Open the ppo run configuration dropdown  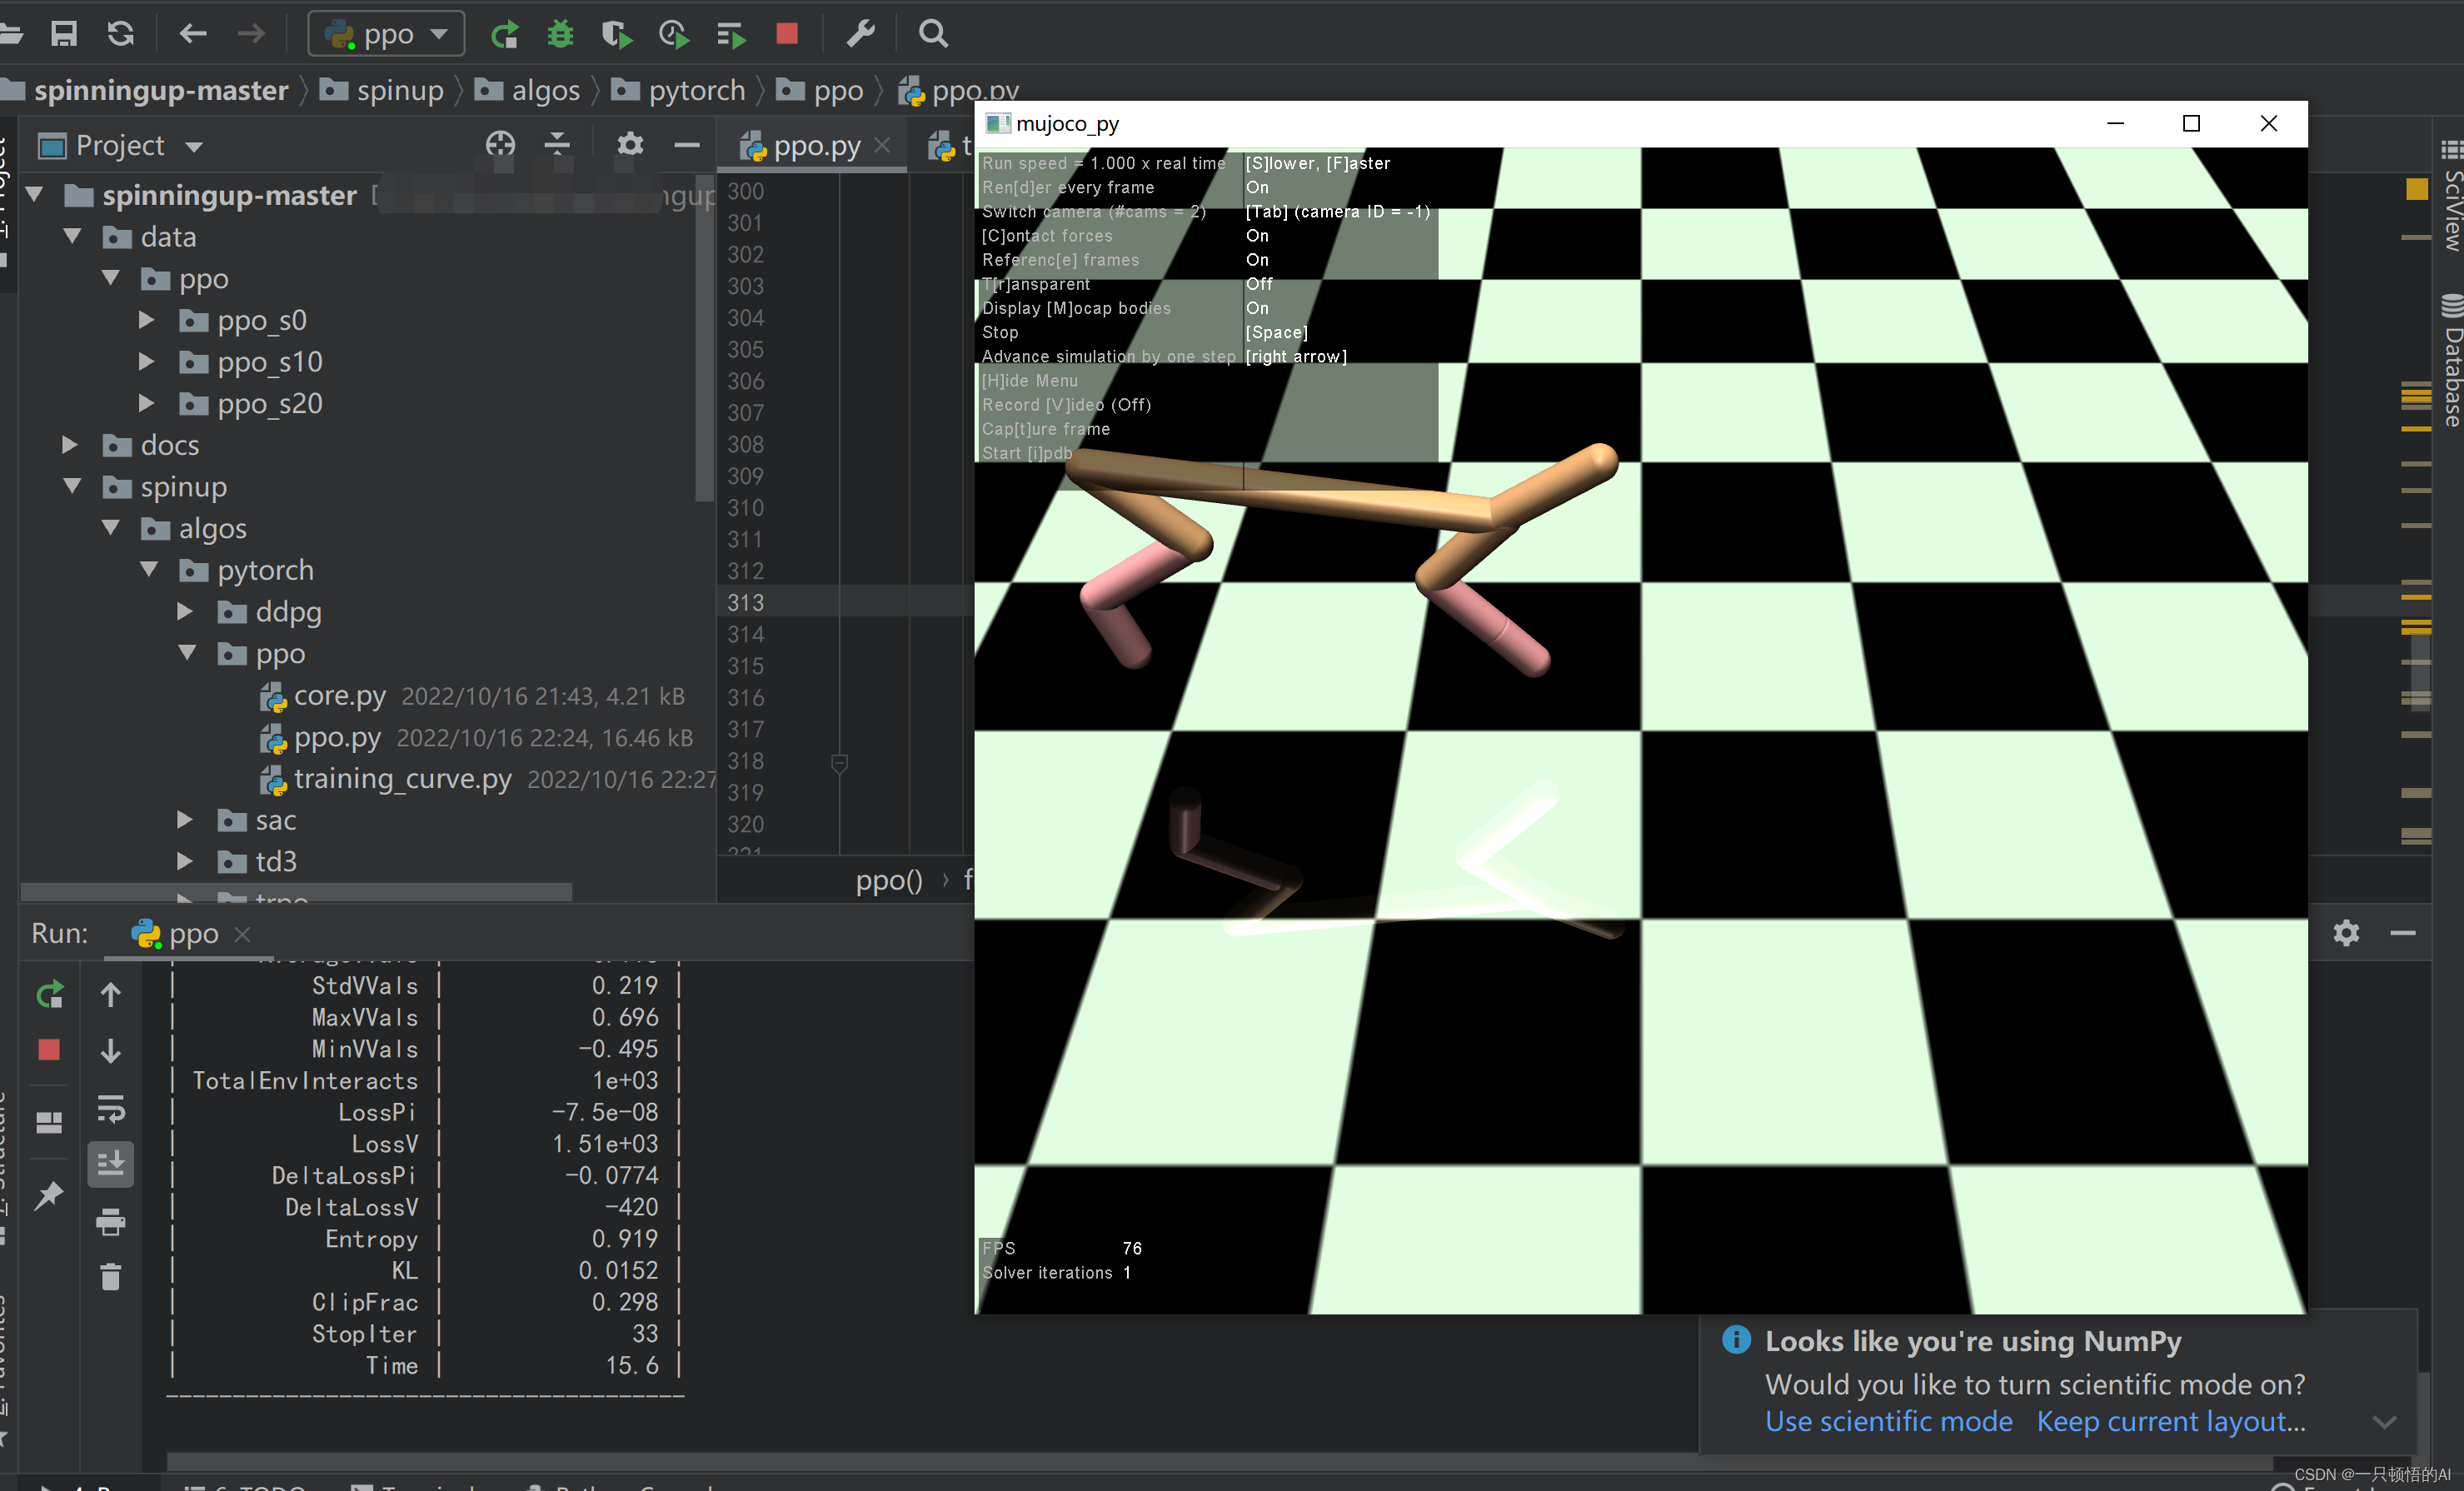click(x=386, y=34)
